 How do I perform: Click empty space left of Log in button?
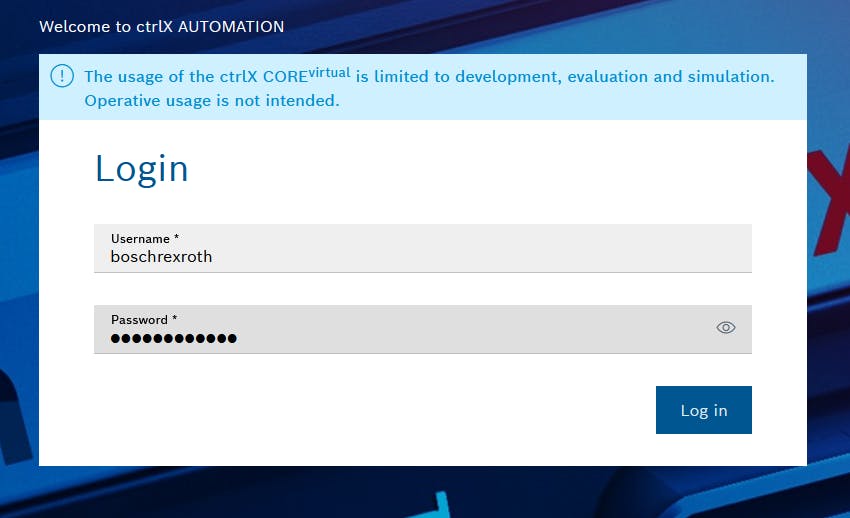[x=400, y=410]
